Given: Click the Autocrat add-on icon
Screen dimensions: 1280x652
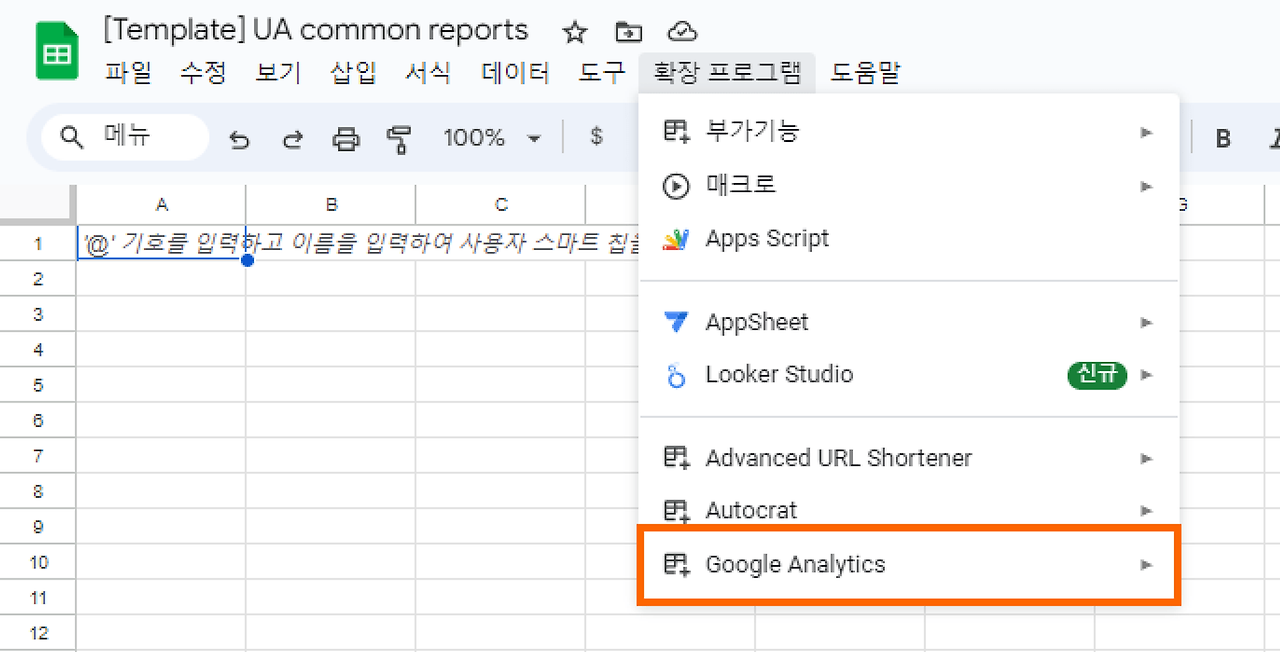Looking at the screenshot, I should tap(677, 510).
